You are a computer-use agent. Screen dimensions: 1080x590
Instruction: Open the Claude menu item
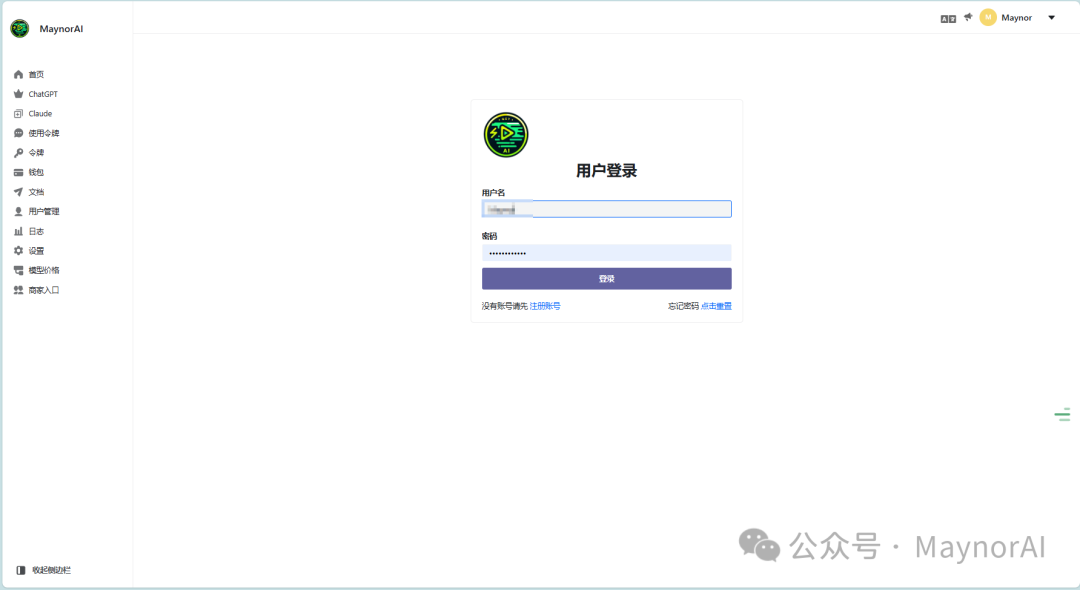(40, 114)
